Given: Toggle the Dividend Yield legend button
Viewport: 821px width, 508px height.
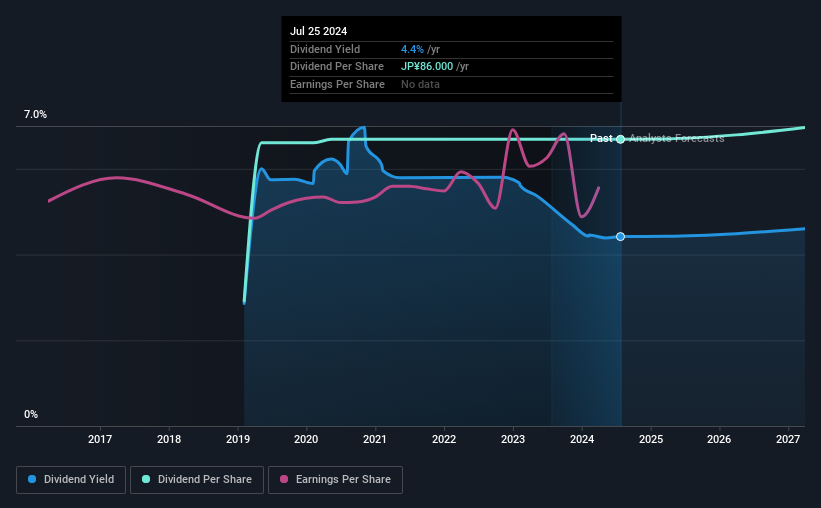Looking at the screenshot, I should click(x=71, y=480).
